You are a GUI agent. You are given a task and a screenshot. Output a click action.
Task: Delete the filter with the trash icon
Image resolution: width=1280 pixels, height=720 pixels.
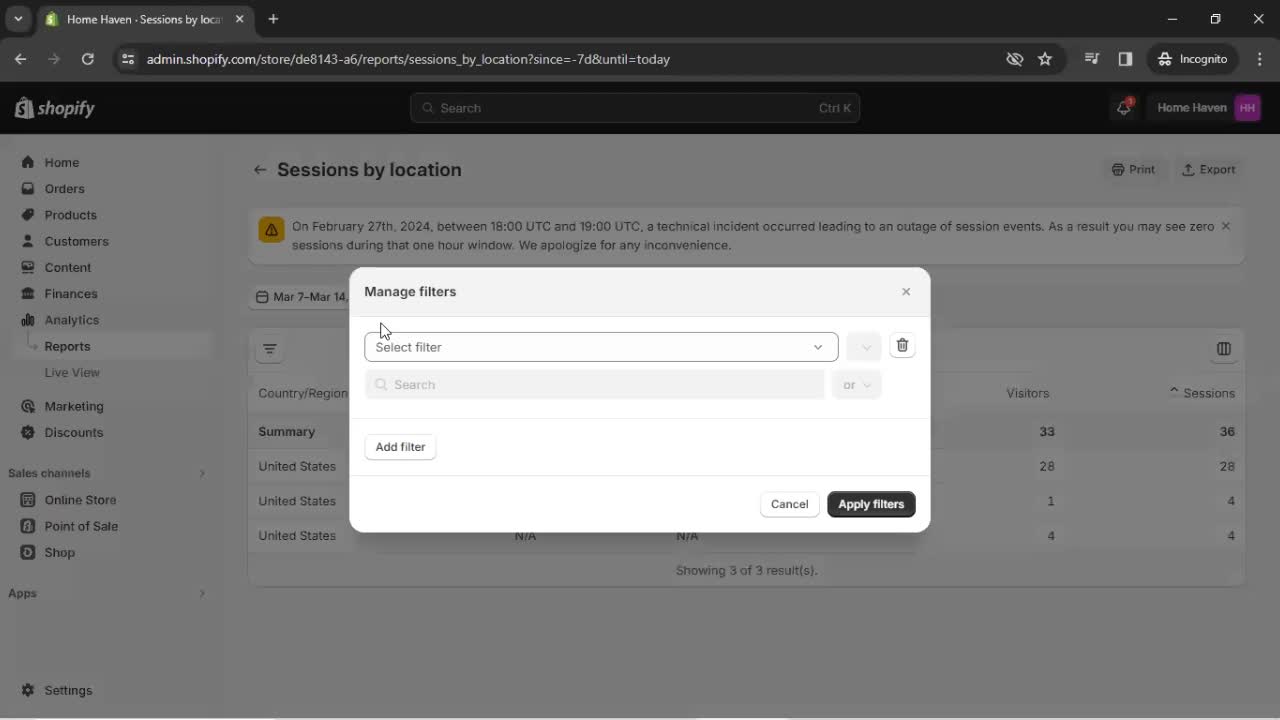902,346
